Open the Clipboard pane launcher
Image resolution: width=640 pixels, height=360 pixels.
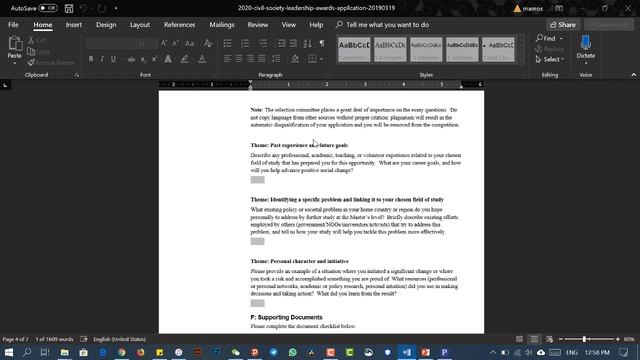(77, 75)
